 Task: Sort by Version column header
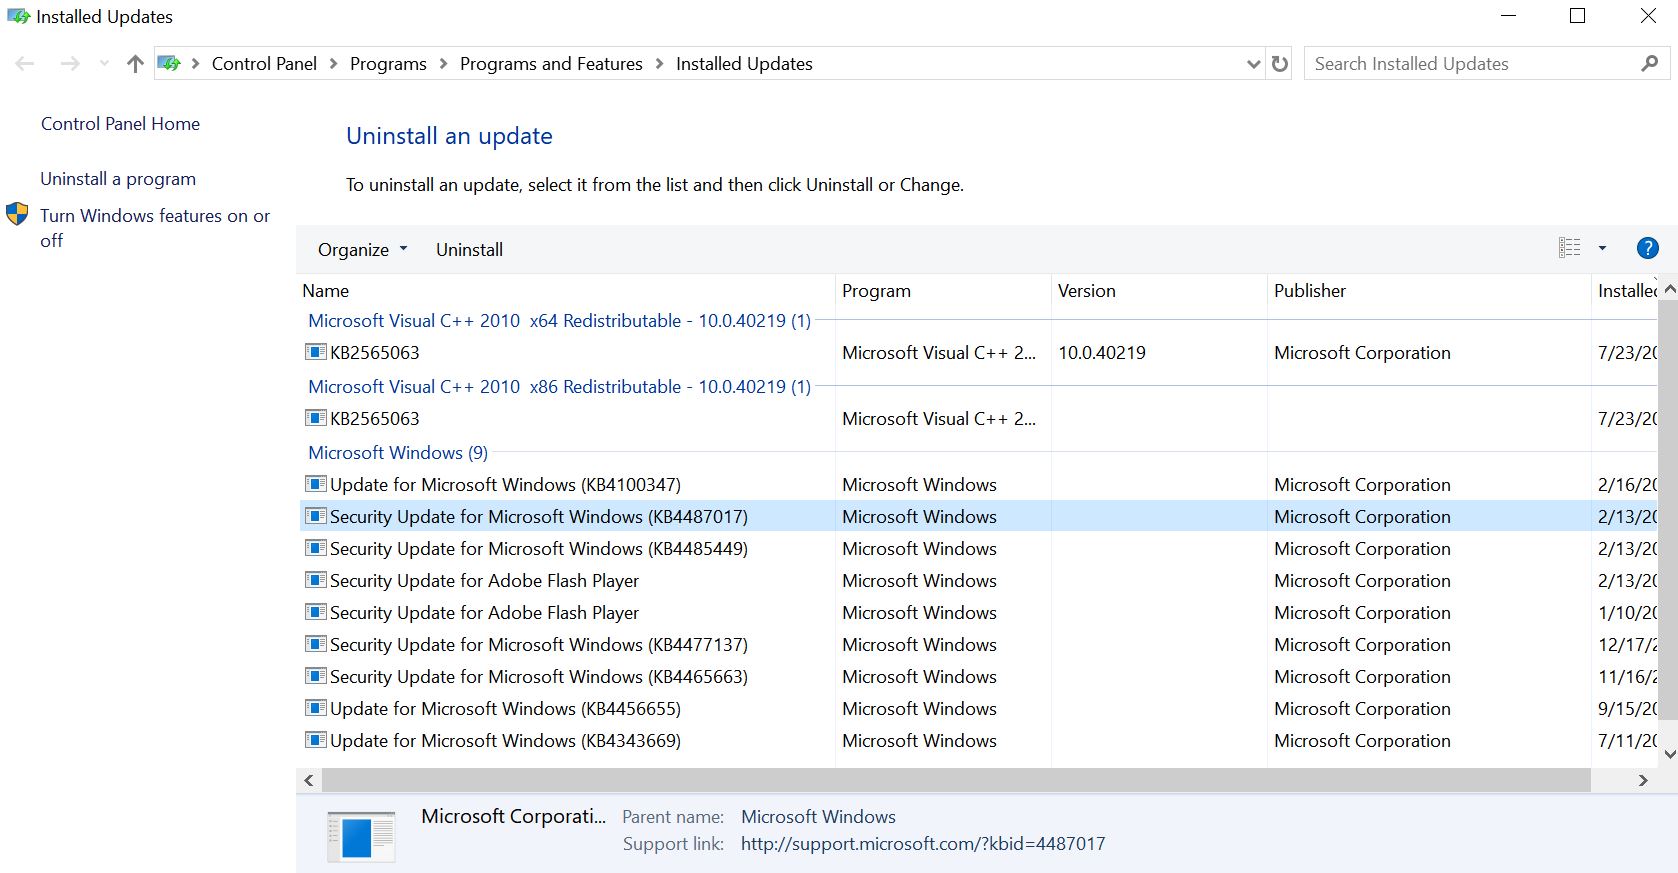(x=1159, y=291)
